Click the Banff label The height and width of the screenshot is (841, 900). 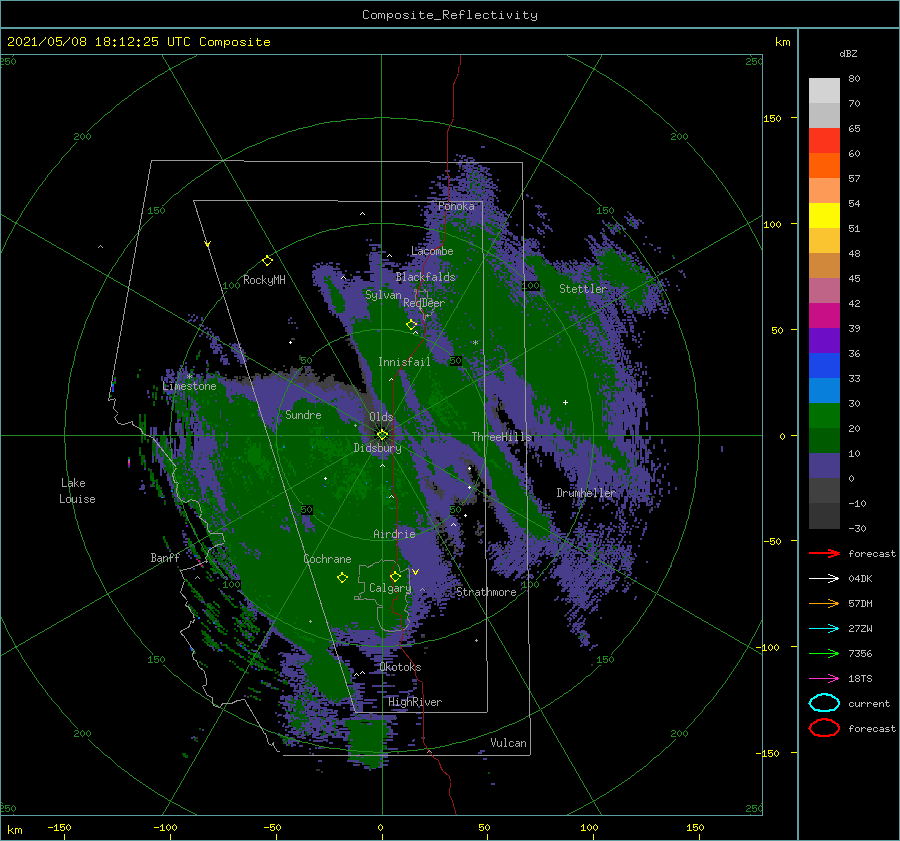165,557
